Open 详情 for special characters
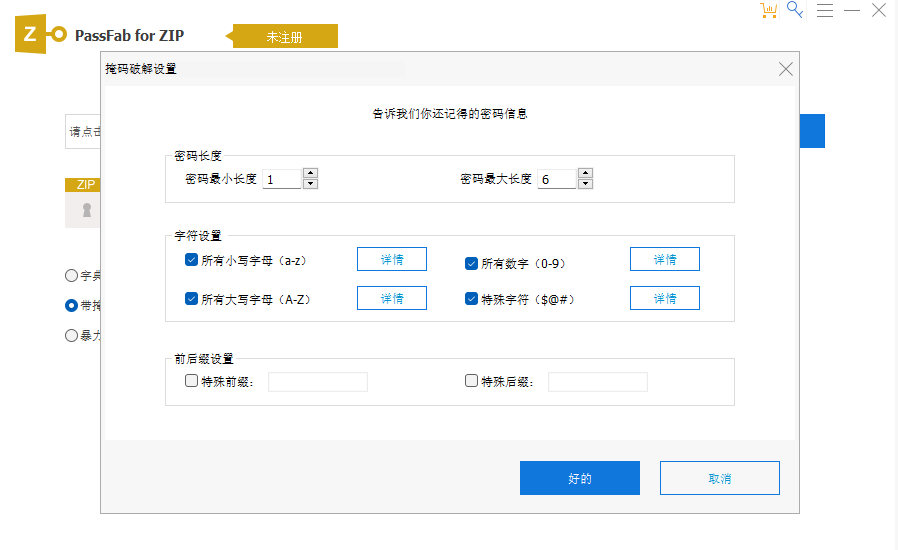 tap(665, 298)
